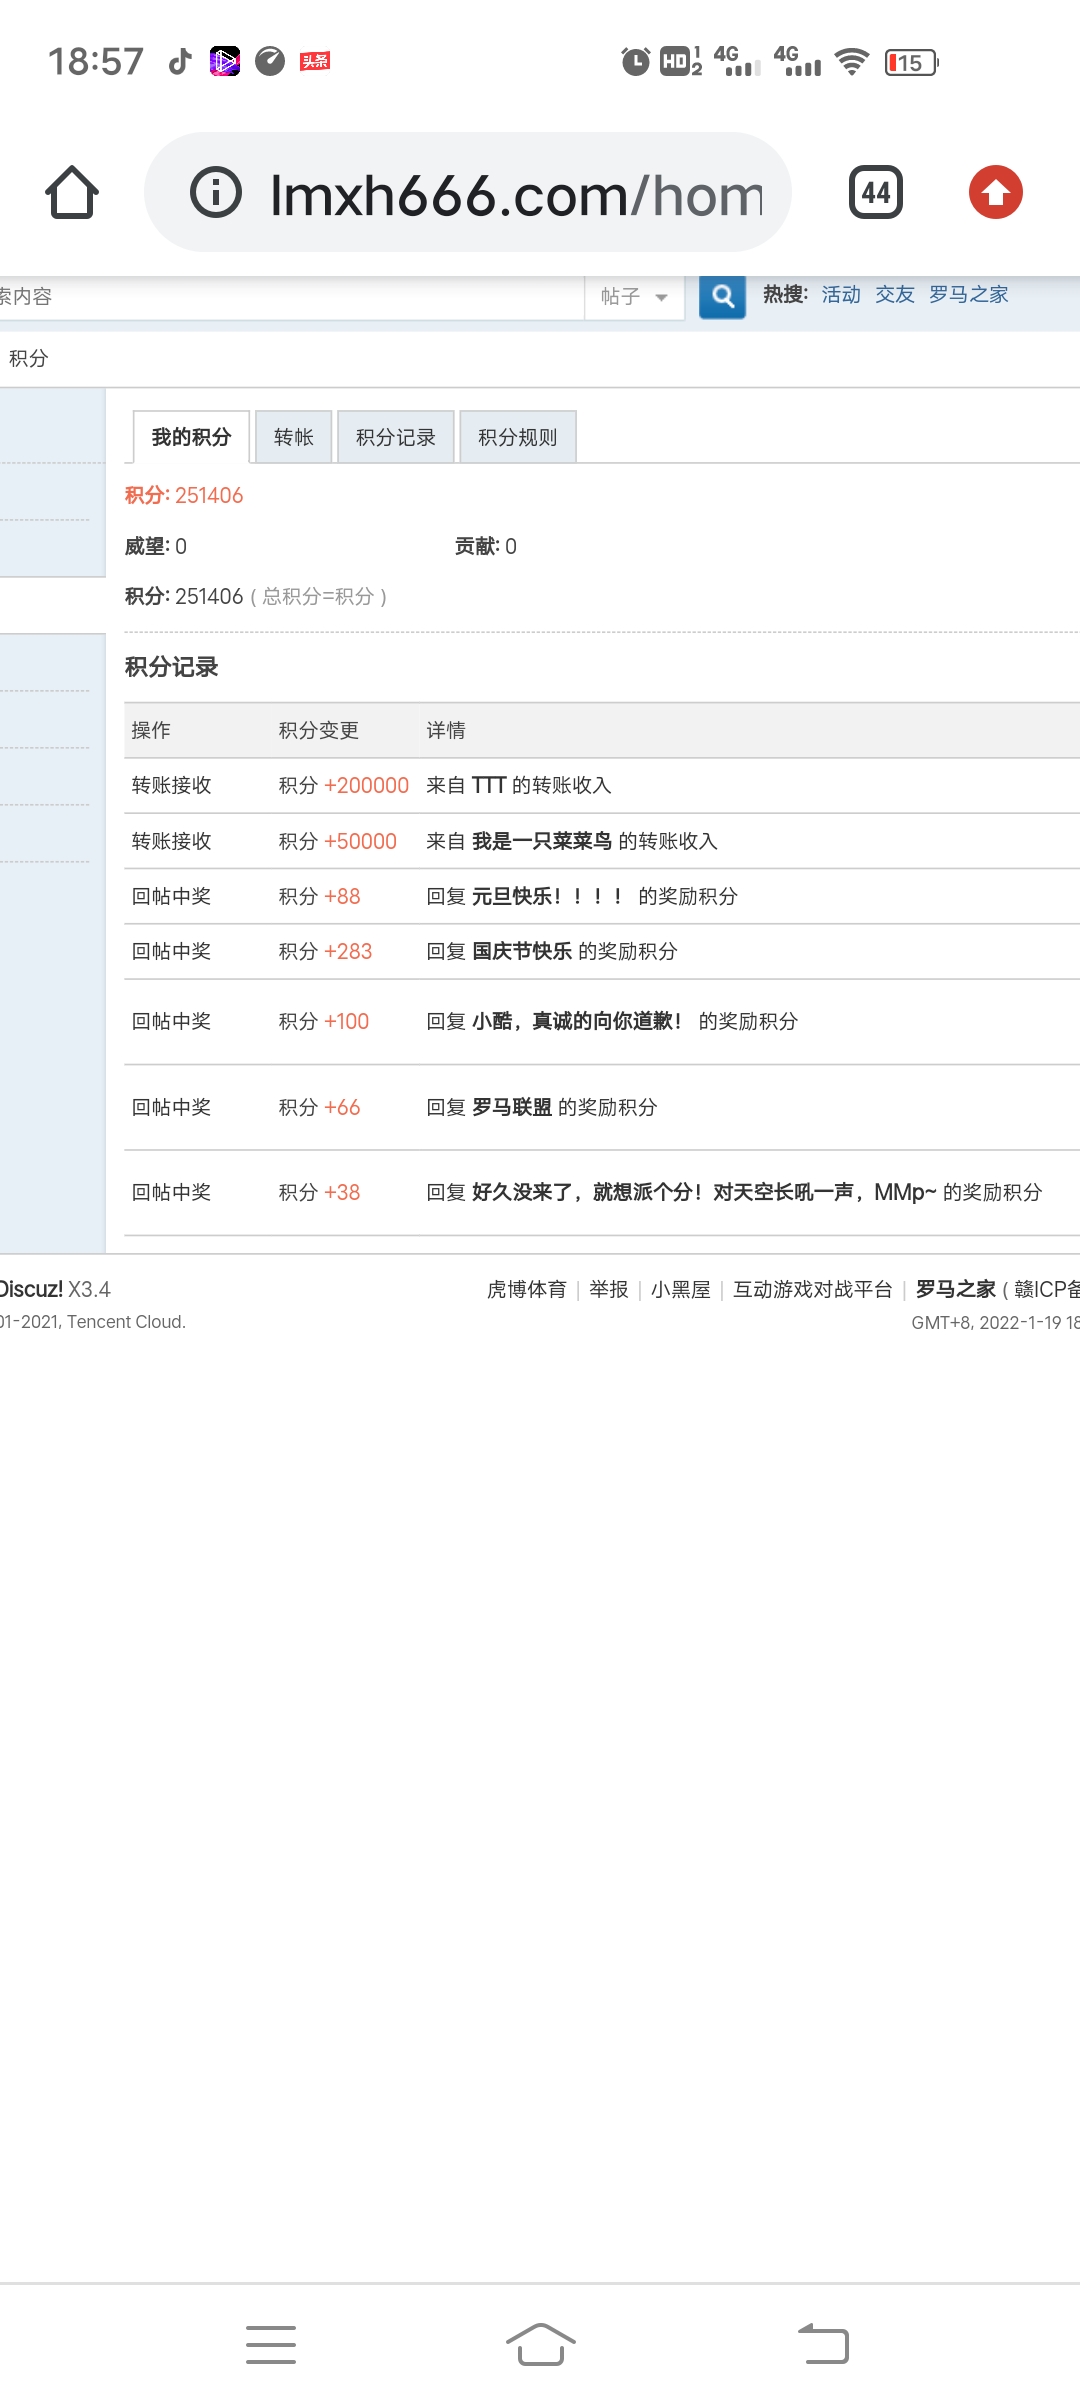Tap the Android menu navigation button
Viewport: 1080px width, 2408px height.
[x=271, y=2345]
